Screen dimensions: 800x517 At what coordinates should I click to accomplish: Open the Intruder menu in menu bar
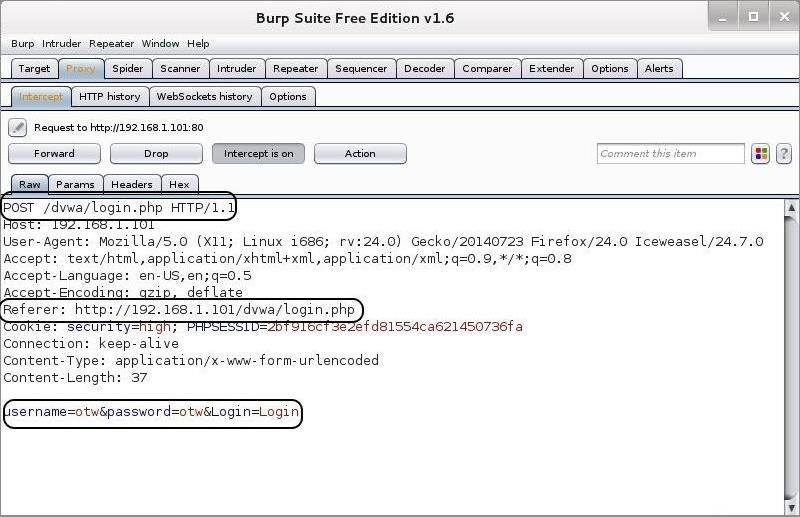pyautogui.click(x=61, y=44)
